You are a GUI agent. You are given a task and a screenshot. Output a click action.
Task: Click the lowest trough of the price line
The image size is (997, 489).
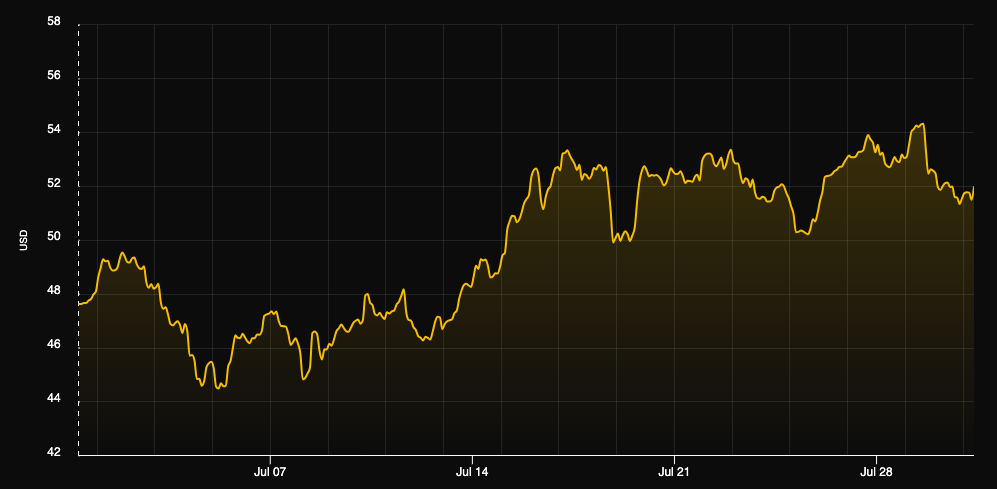click(219, 387)
